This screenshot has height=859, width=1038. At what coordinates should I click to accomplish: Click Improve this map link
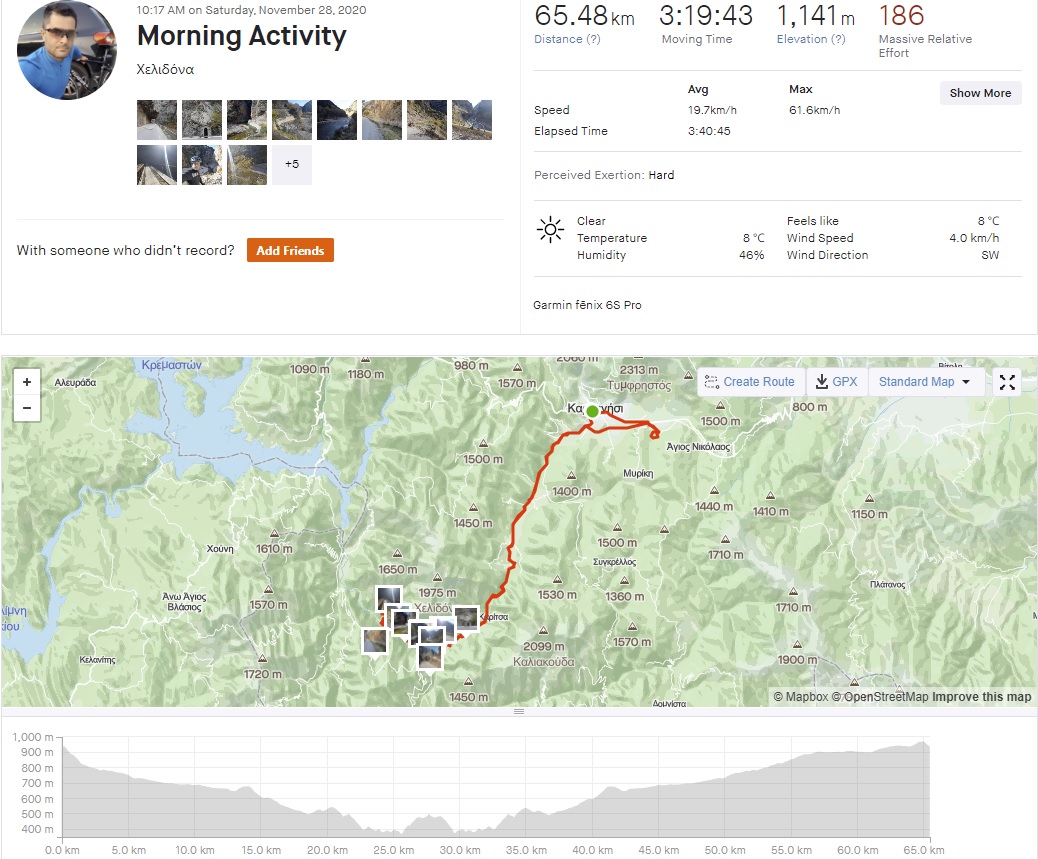coord(981,697)
